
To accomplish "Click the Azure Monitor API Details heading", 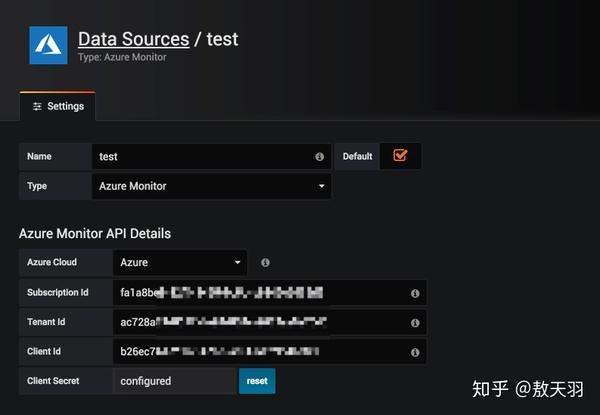I will [x=95, y=233].
